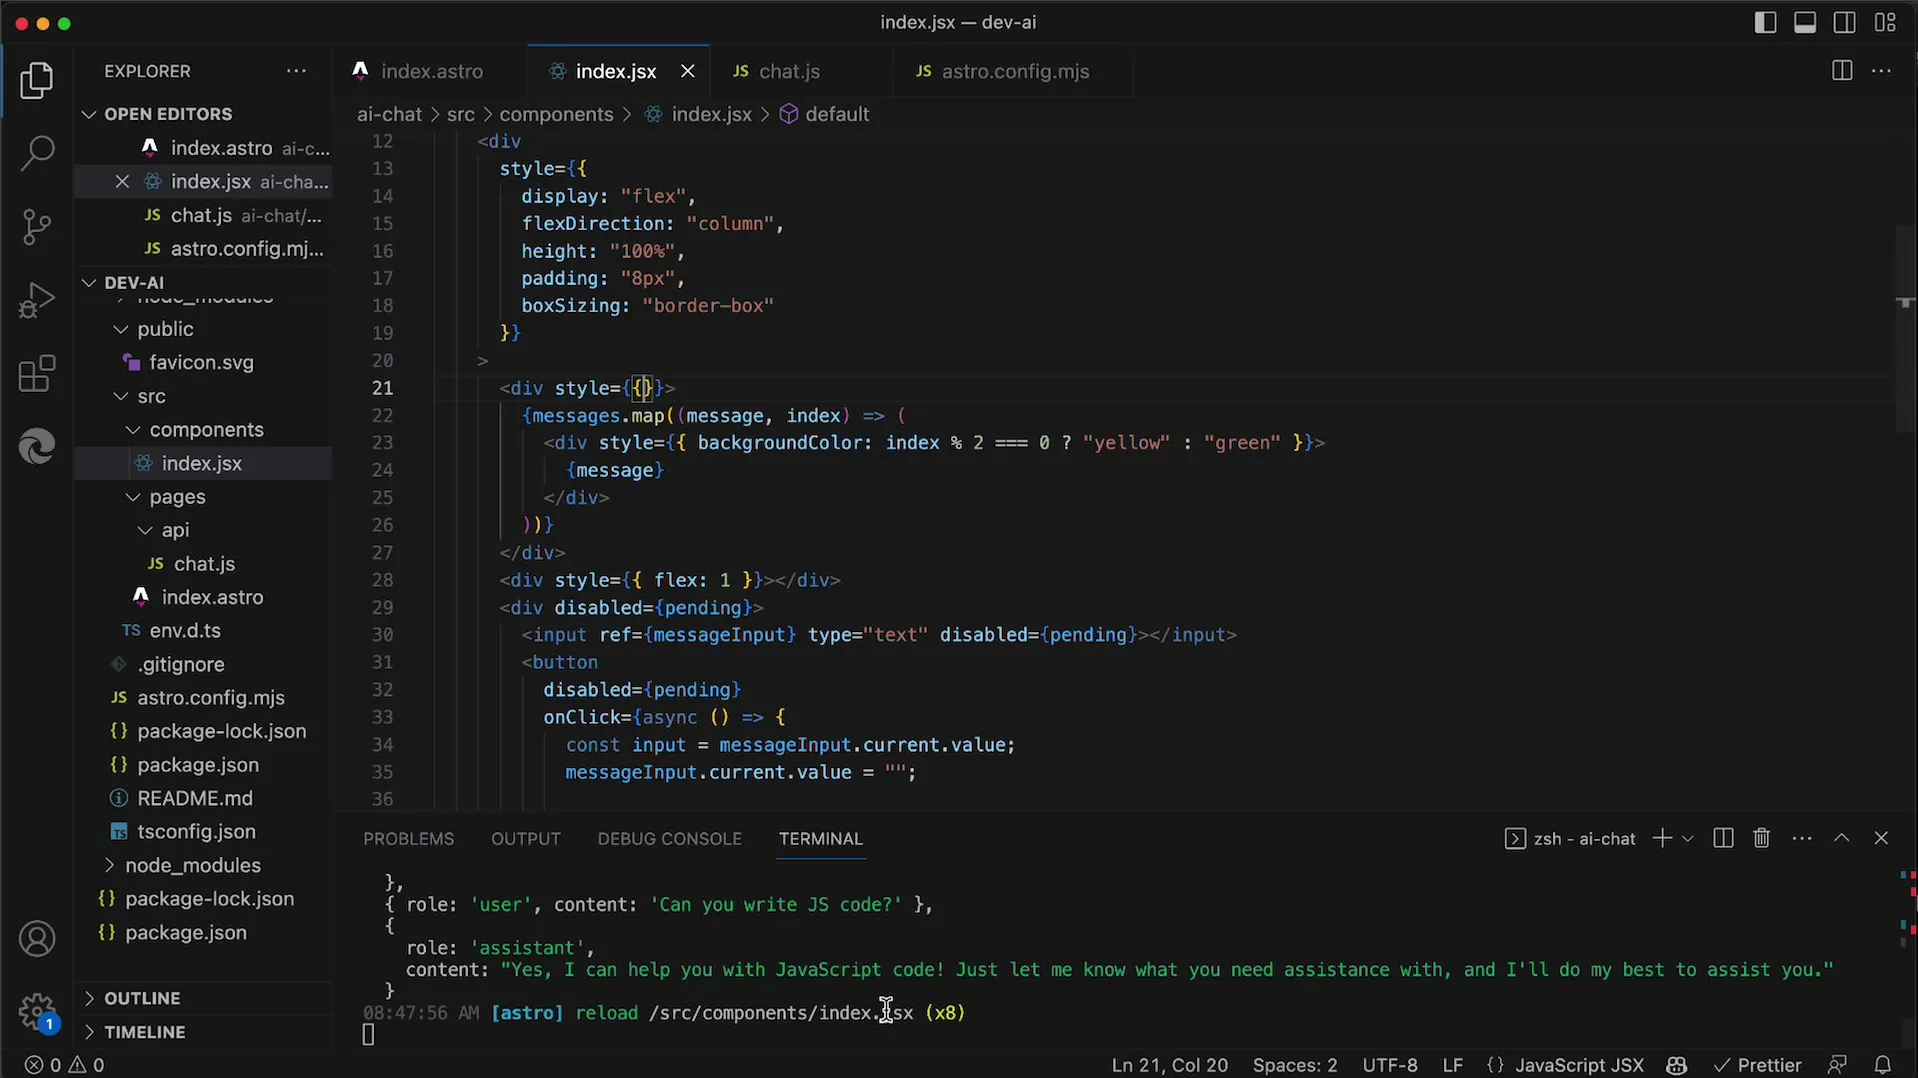This screenshot has width=1918, height=1078.
Task: Open the Search view in activity bar
Action: point(37,153)
